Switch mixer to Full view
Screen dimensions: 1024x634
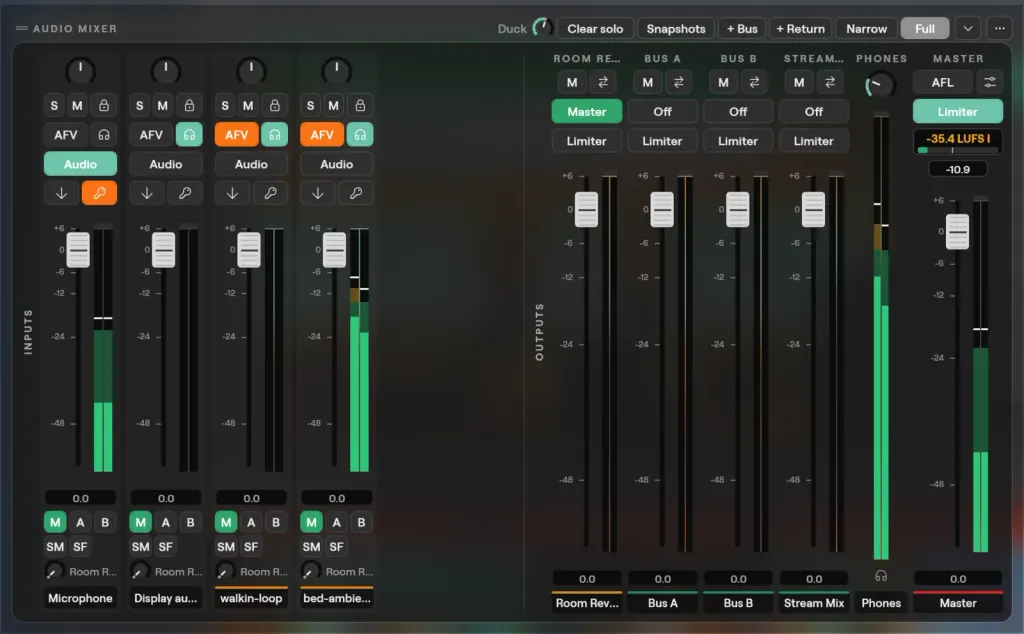tap(925, 29)
